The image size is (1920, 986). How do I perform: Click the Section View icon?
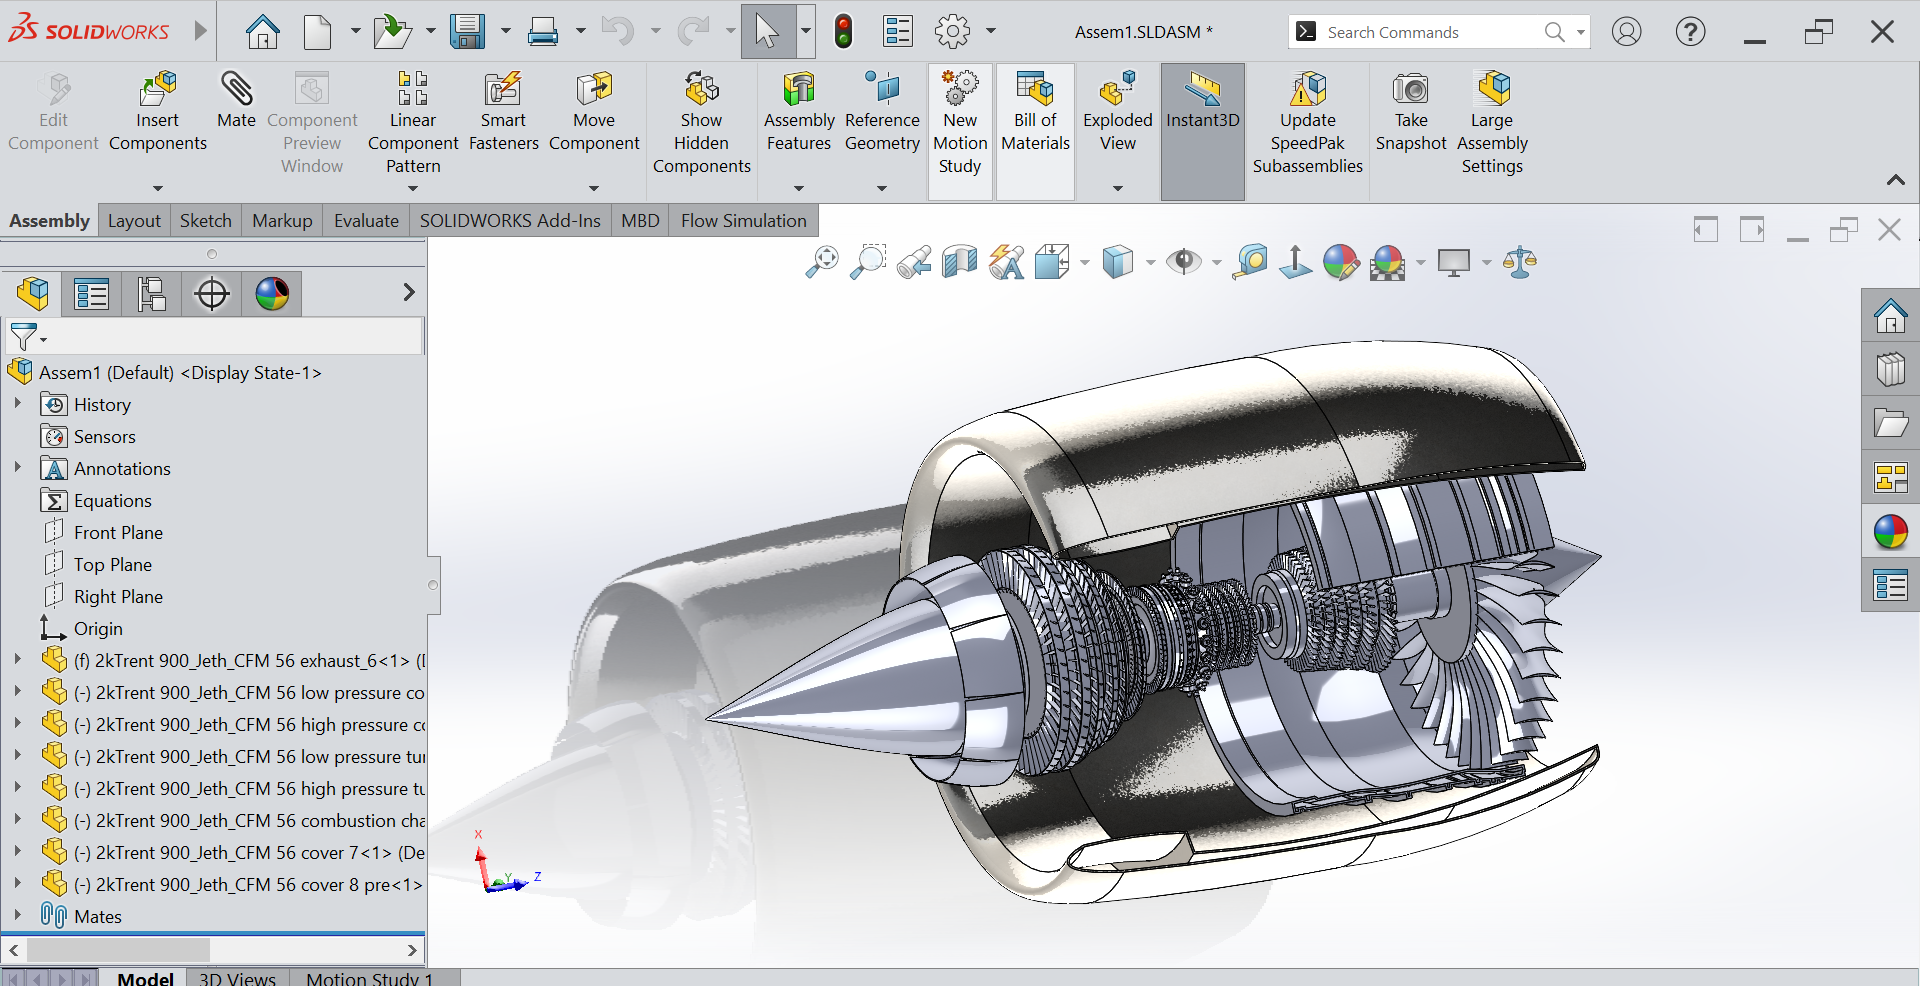[959, 262]
